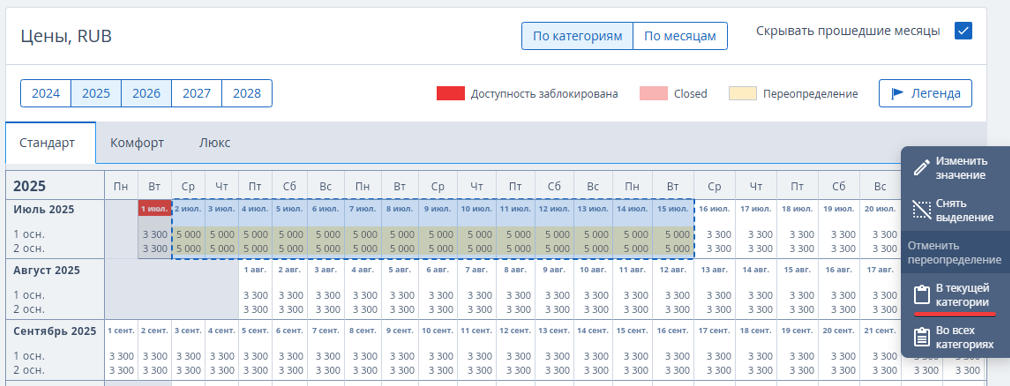The width and height of the screenshot is (1010, 386).
Task: Click 3 300 price under 1 авг., 1 осн.
Action: (255, 296)
